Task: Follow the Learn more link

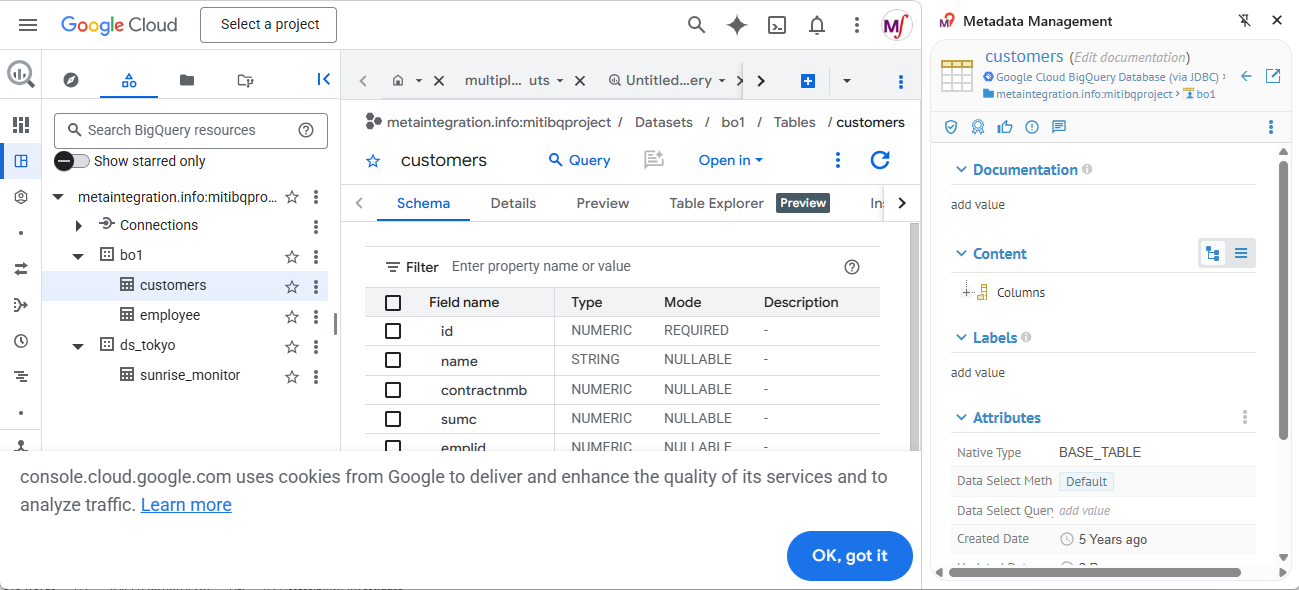Action: pyautogui.click(x=186, y=505)
